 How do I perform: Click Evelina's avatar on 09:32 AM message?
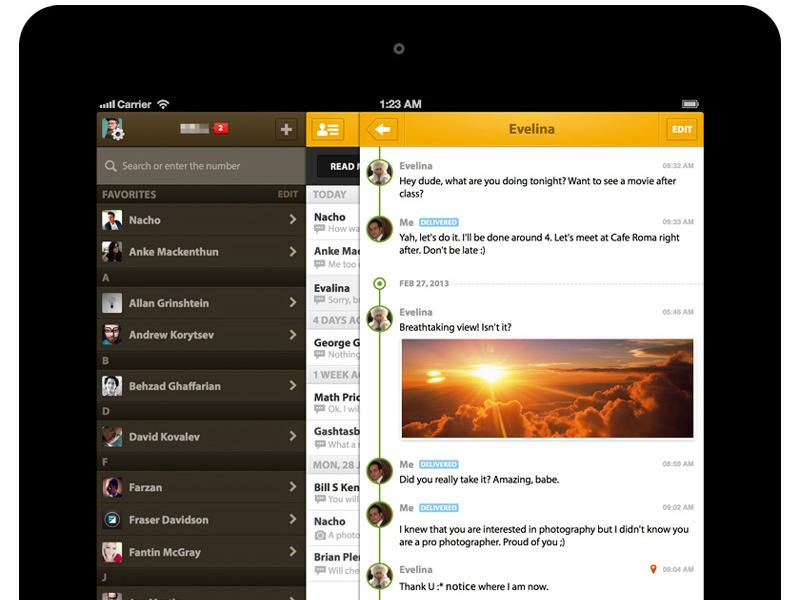[x=380, y=172]
